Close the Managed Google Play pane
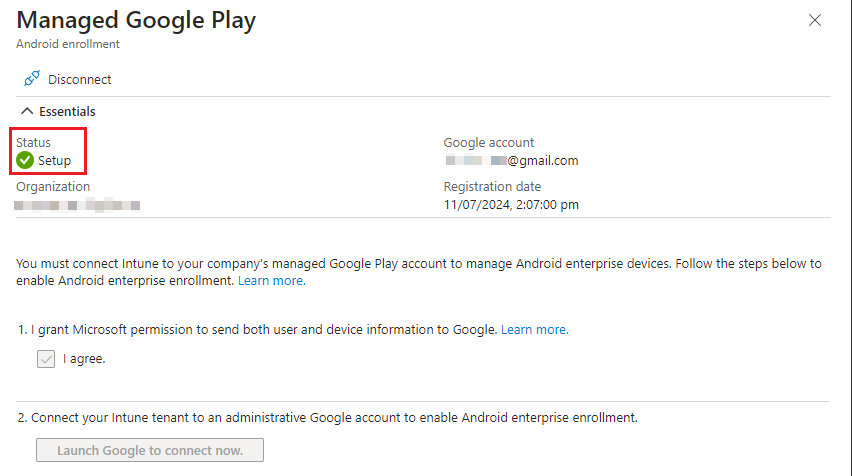Screen dimensions: 852x476 tap(815, 20)
